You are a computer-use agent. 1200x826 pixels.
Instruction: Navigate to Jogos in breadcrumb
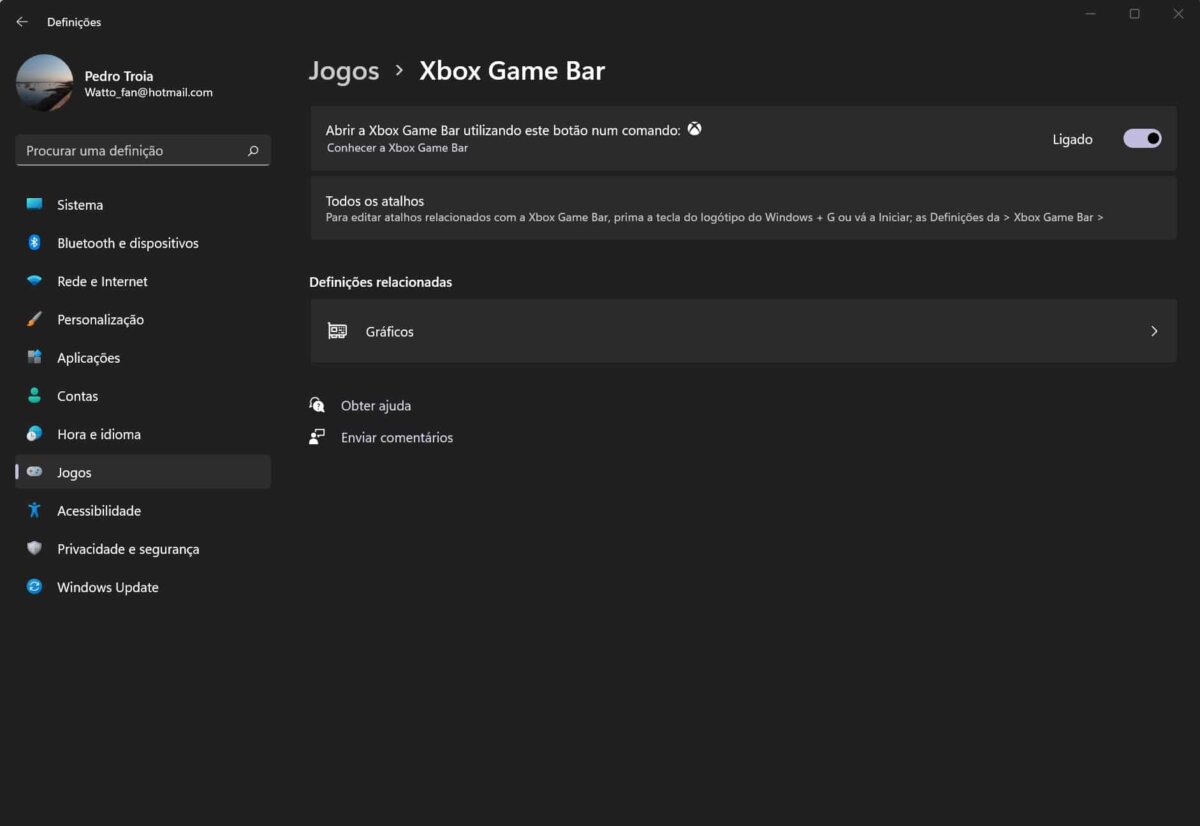pos(344,71)
